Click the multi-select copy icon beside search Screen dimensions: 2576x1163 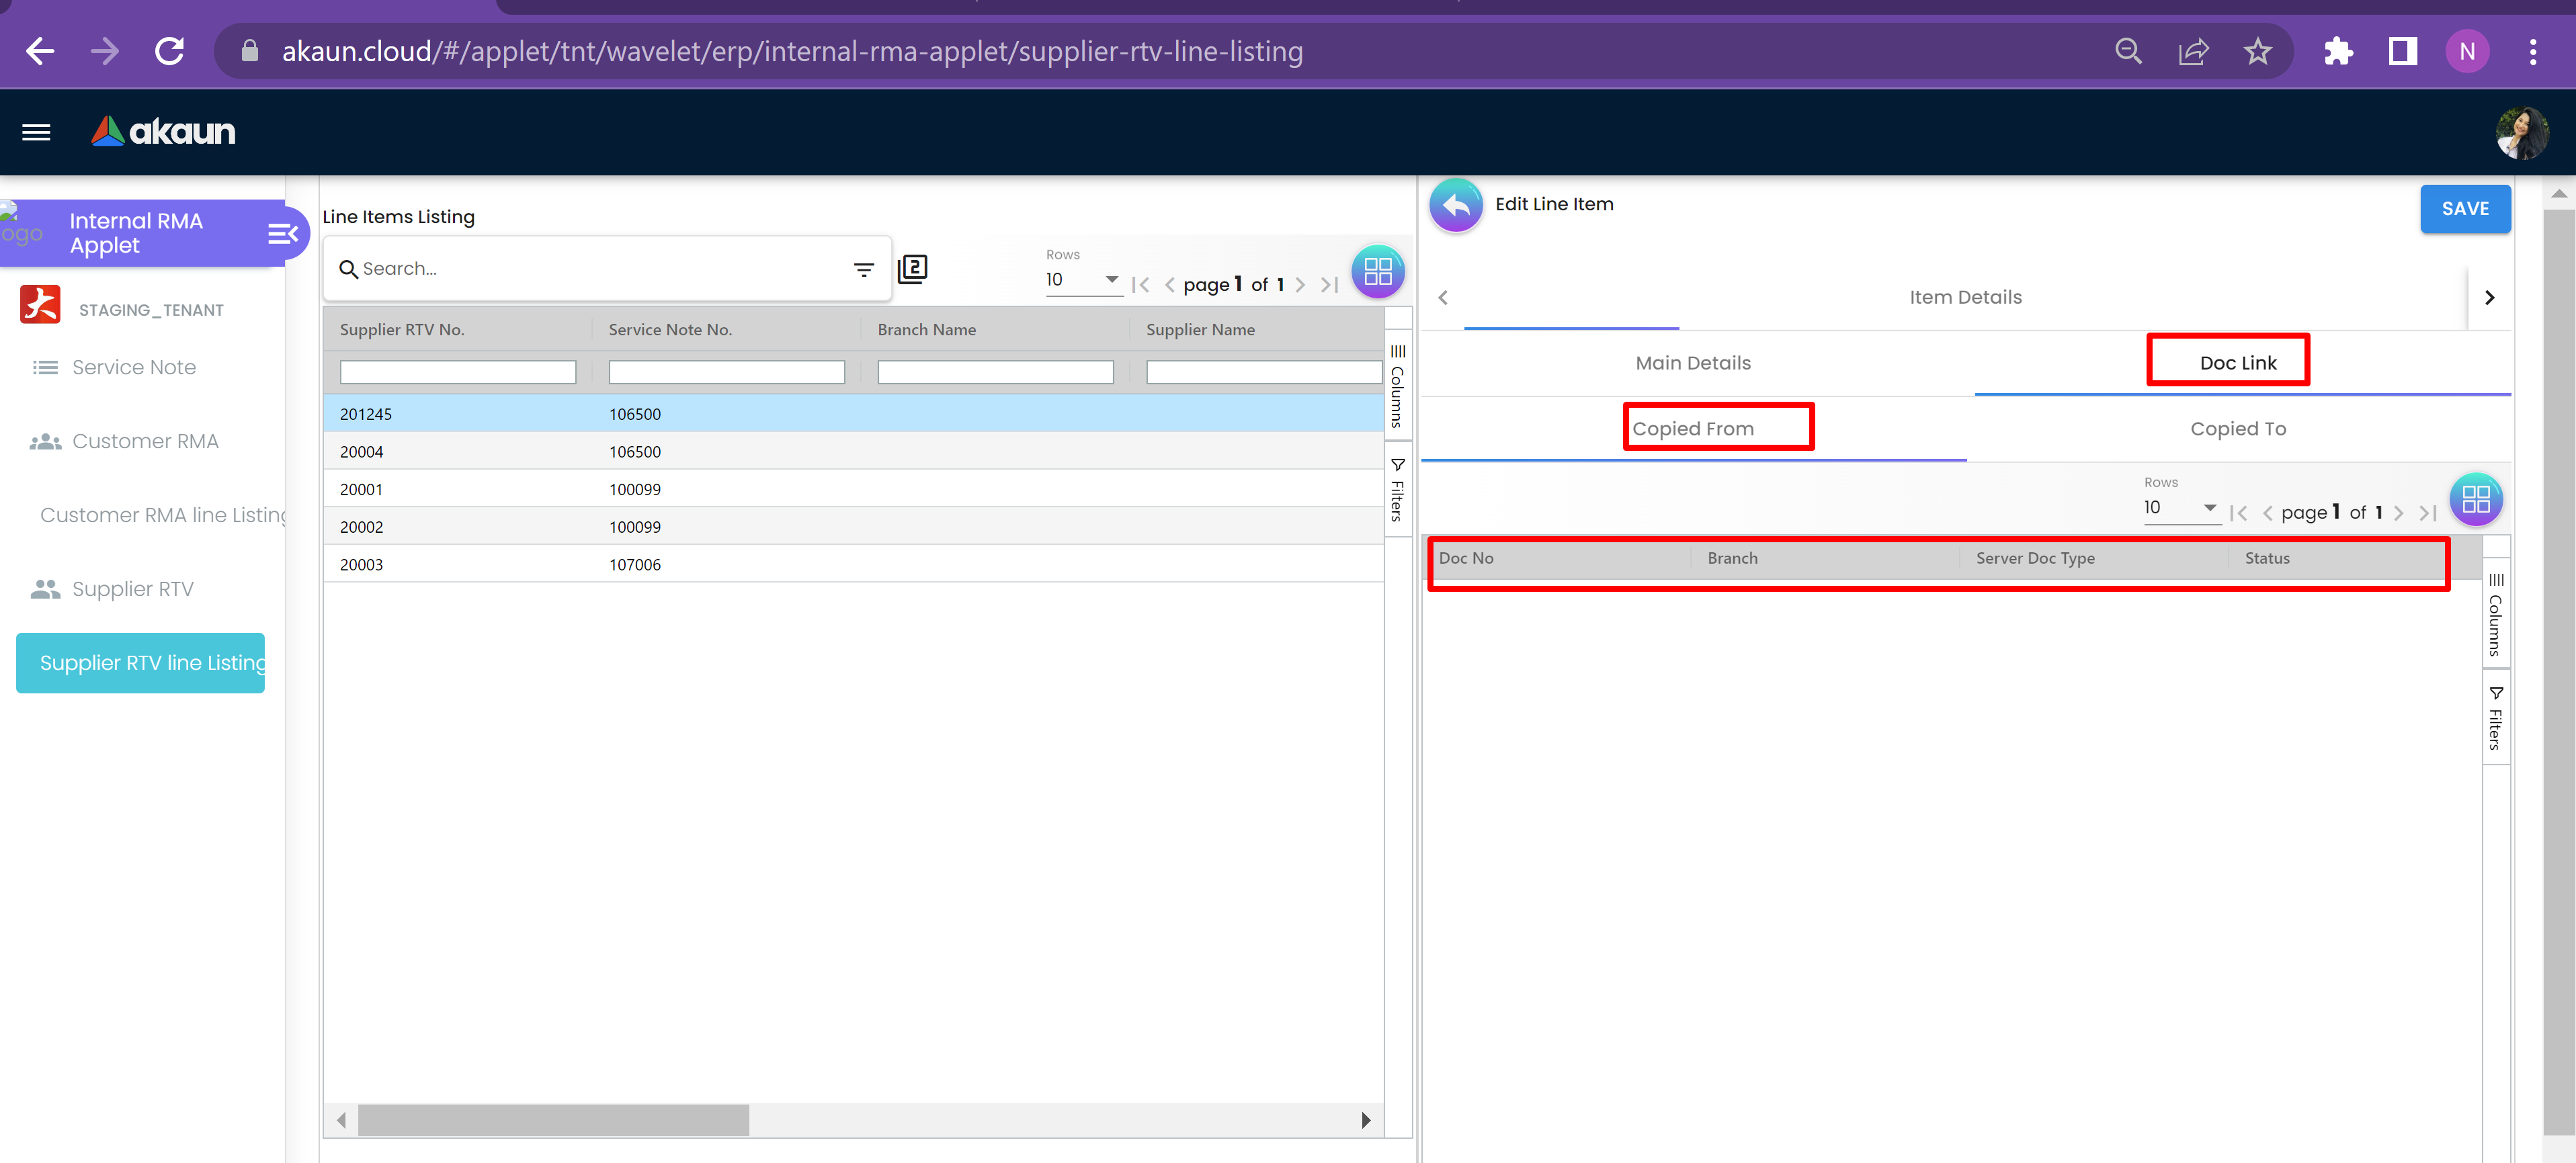[x=912, y=269]
